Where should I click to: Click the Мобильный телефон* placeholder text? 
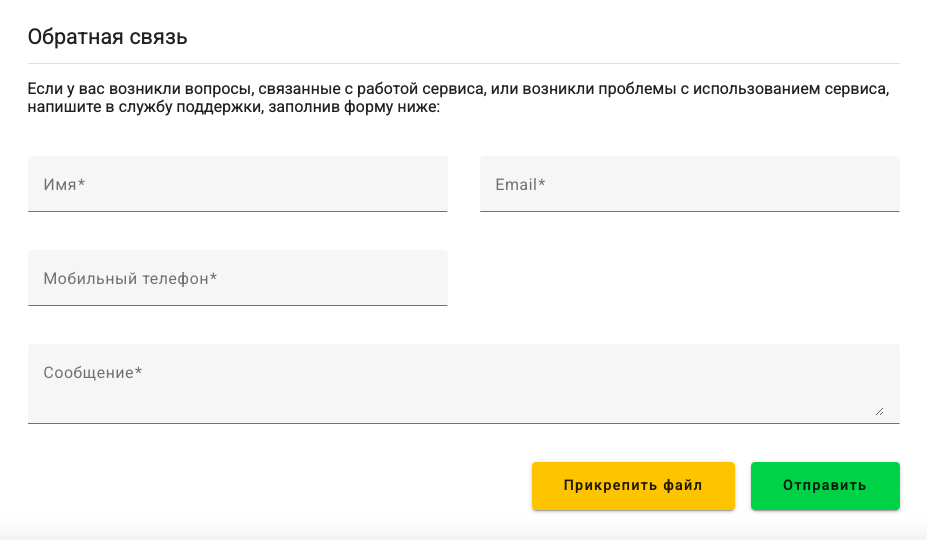click(x=130, y=279)
